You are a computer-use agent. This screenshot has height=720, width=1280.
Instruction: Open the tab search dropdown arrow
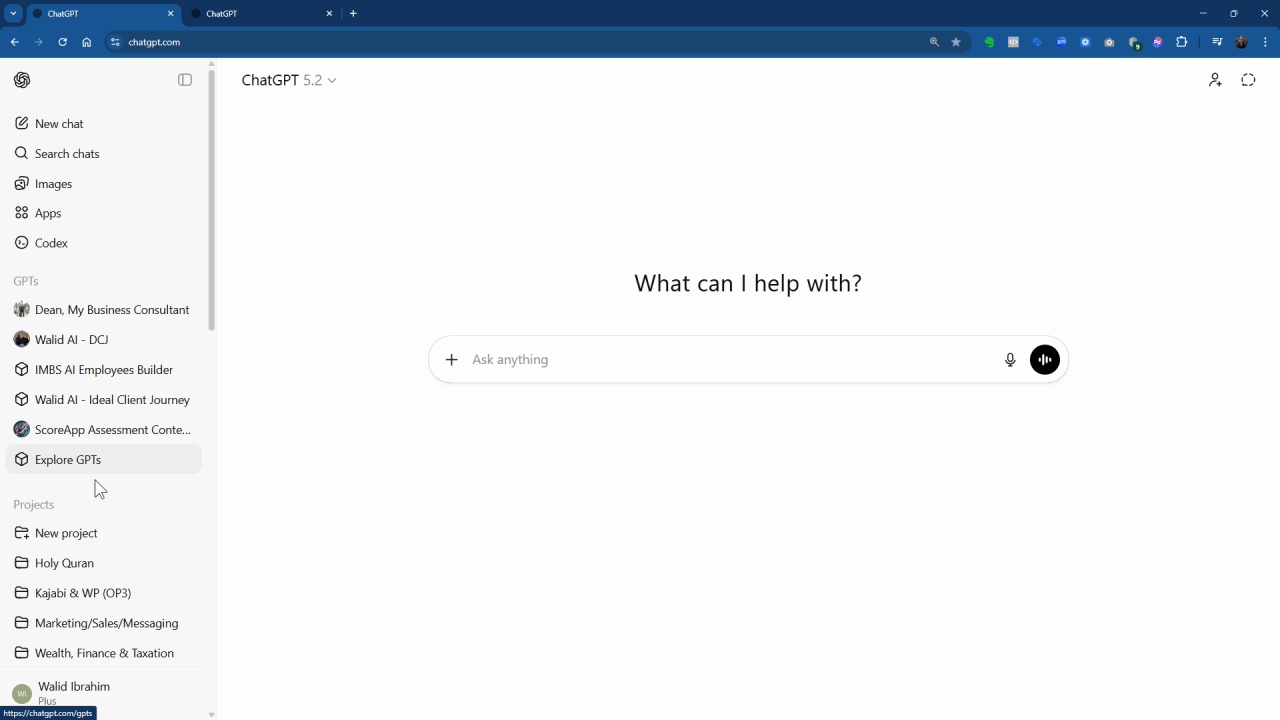[x=13, y=13]
